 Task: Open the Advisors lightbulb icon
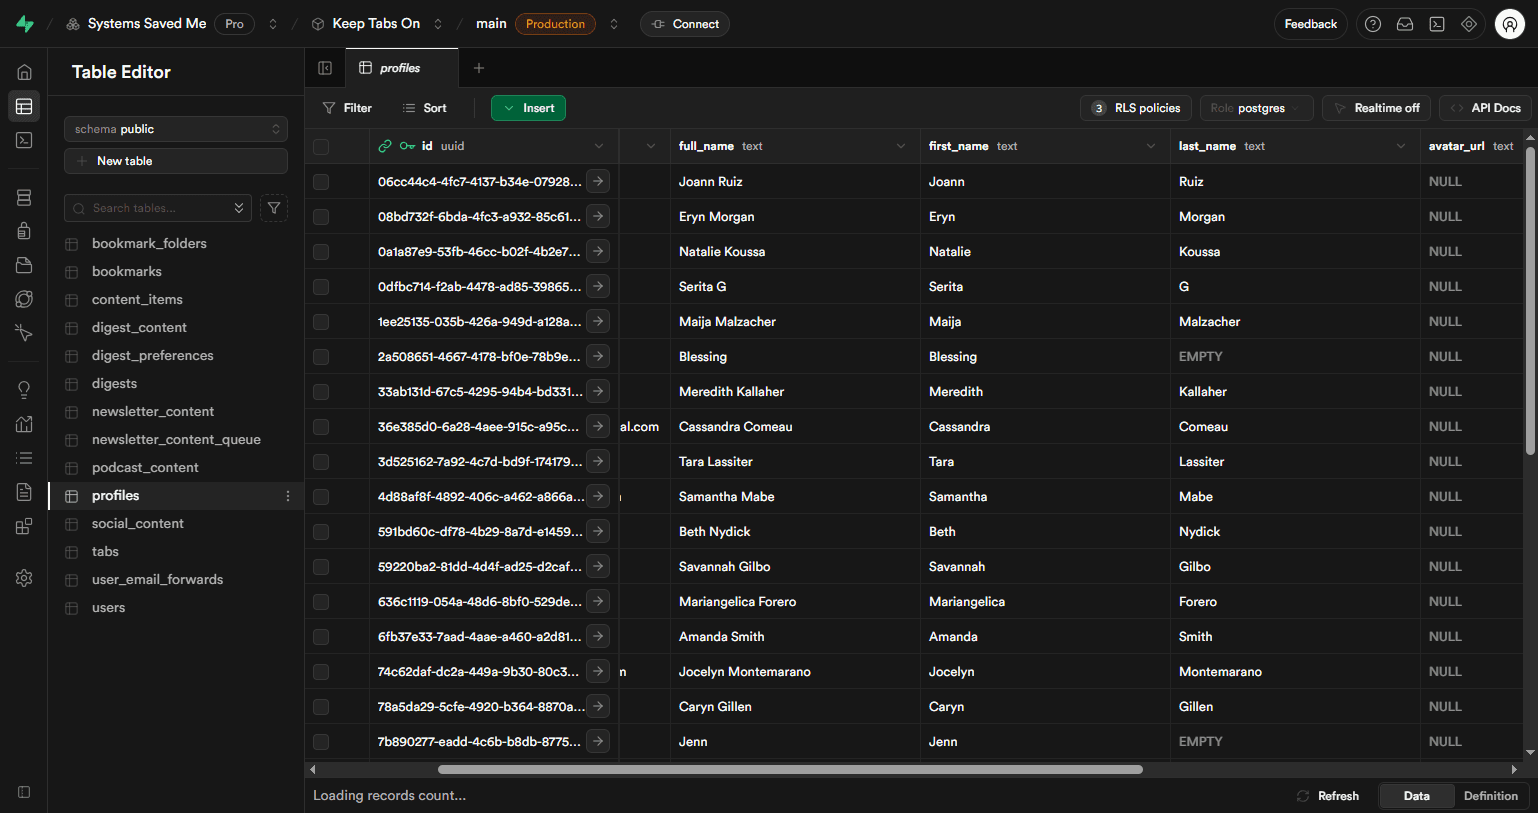pyautogui.click(x=24, y=390)
